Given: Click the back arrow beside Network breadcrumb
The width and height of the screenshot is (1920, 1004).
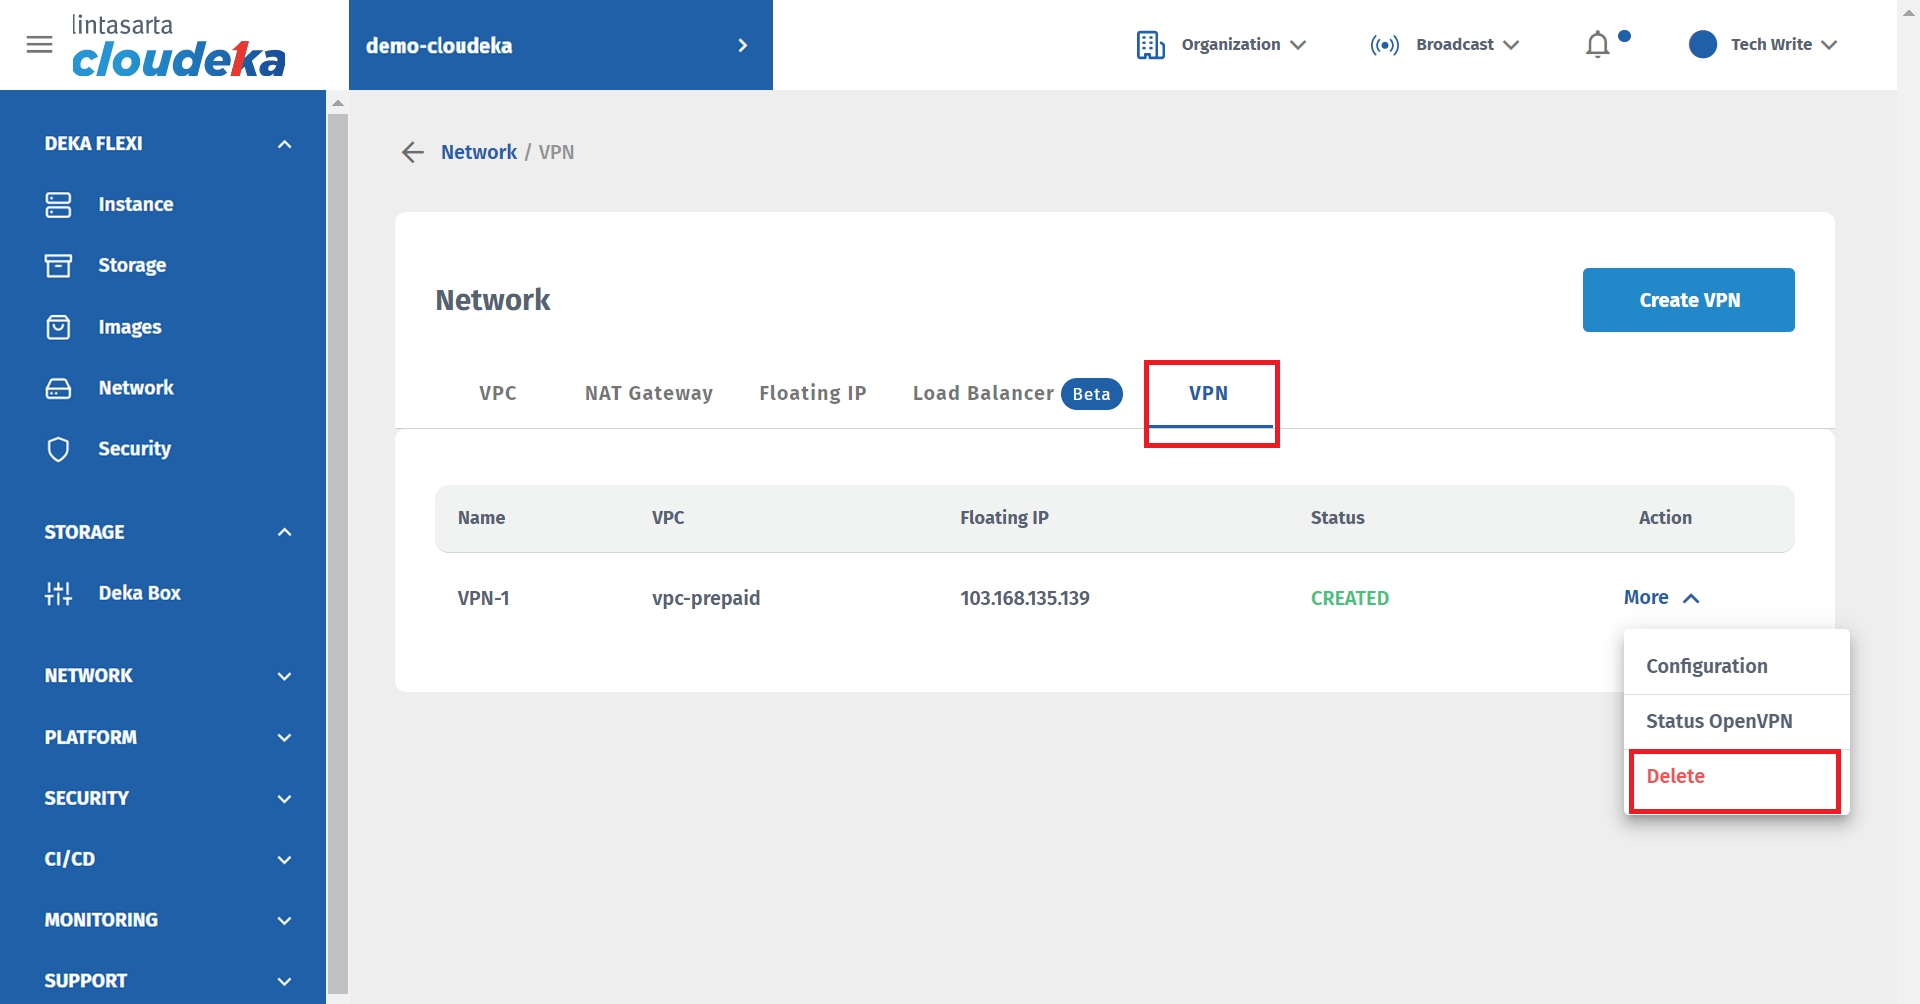Looking at the screenshot, I should tap(412, 152).
